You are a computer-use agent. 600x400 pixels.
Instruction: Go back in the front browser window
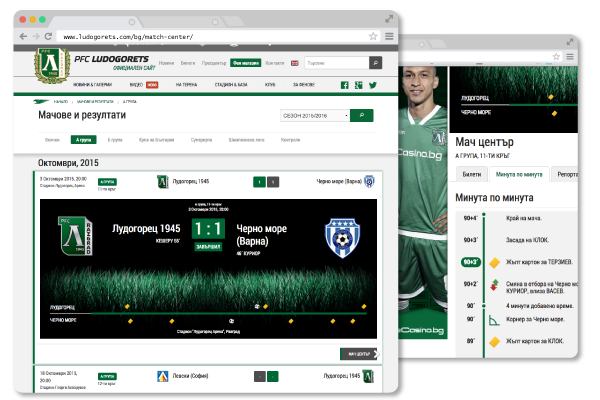tap(23, 36)
